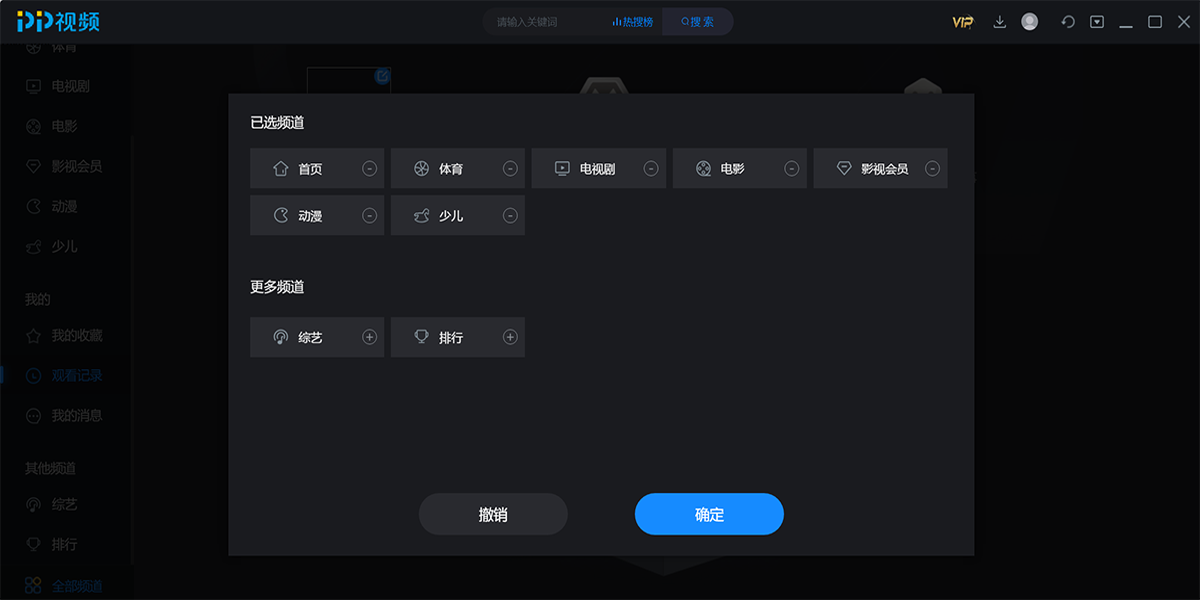1200x600 pixels.
Task: Remove 影视会员 channel with minus button
Action: coord(932,169)
